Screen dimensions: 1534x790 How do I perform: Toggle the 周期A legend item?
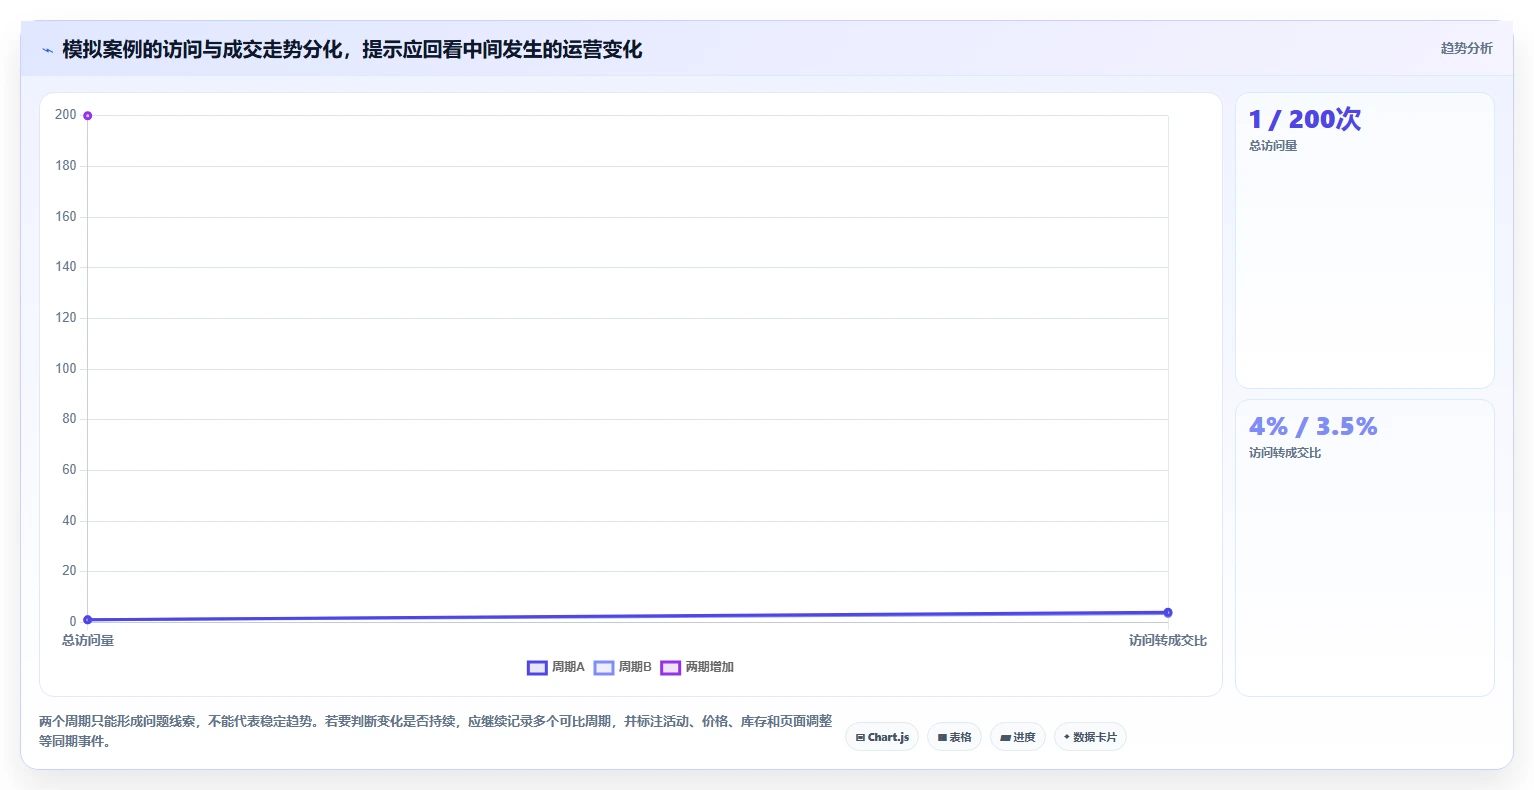[x=556, y=667]
